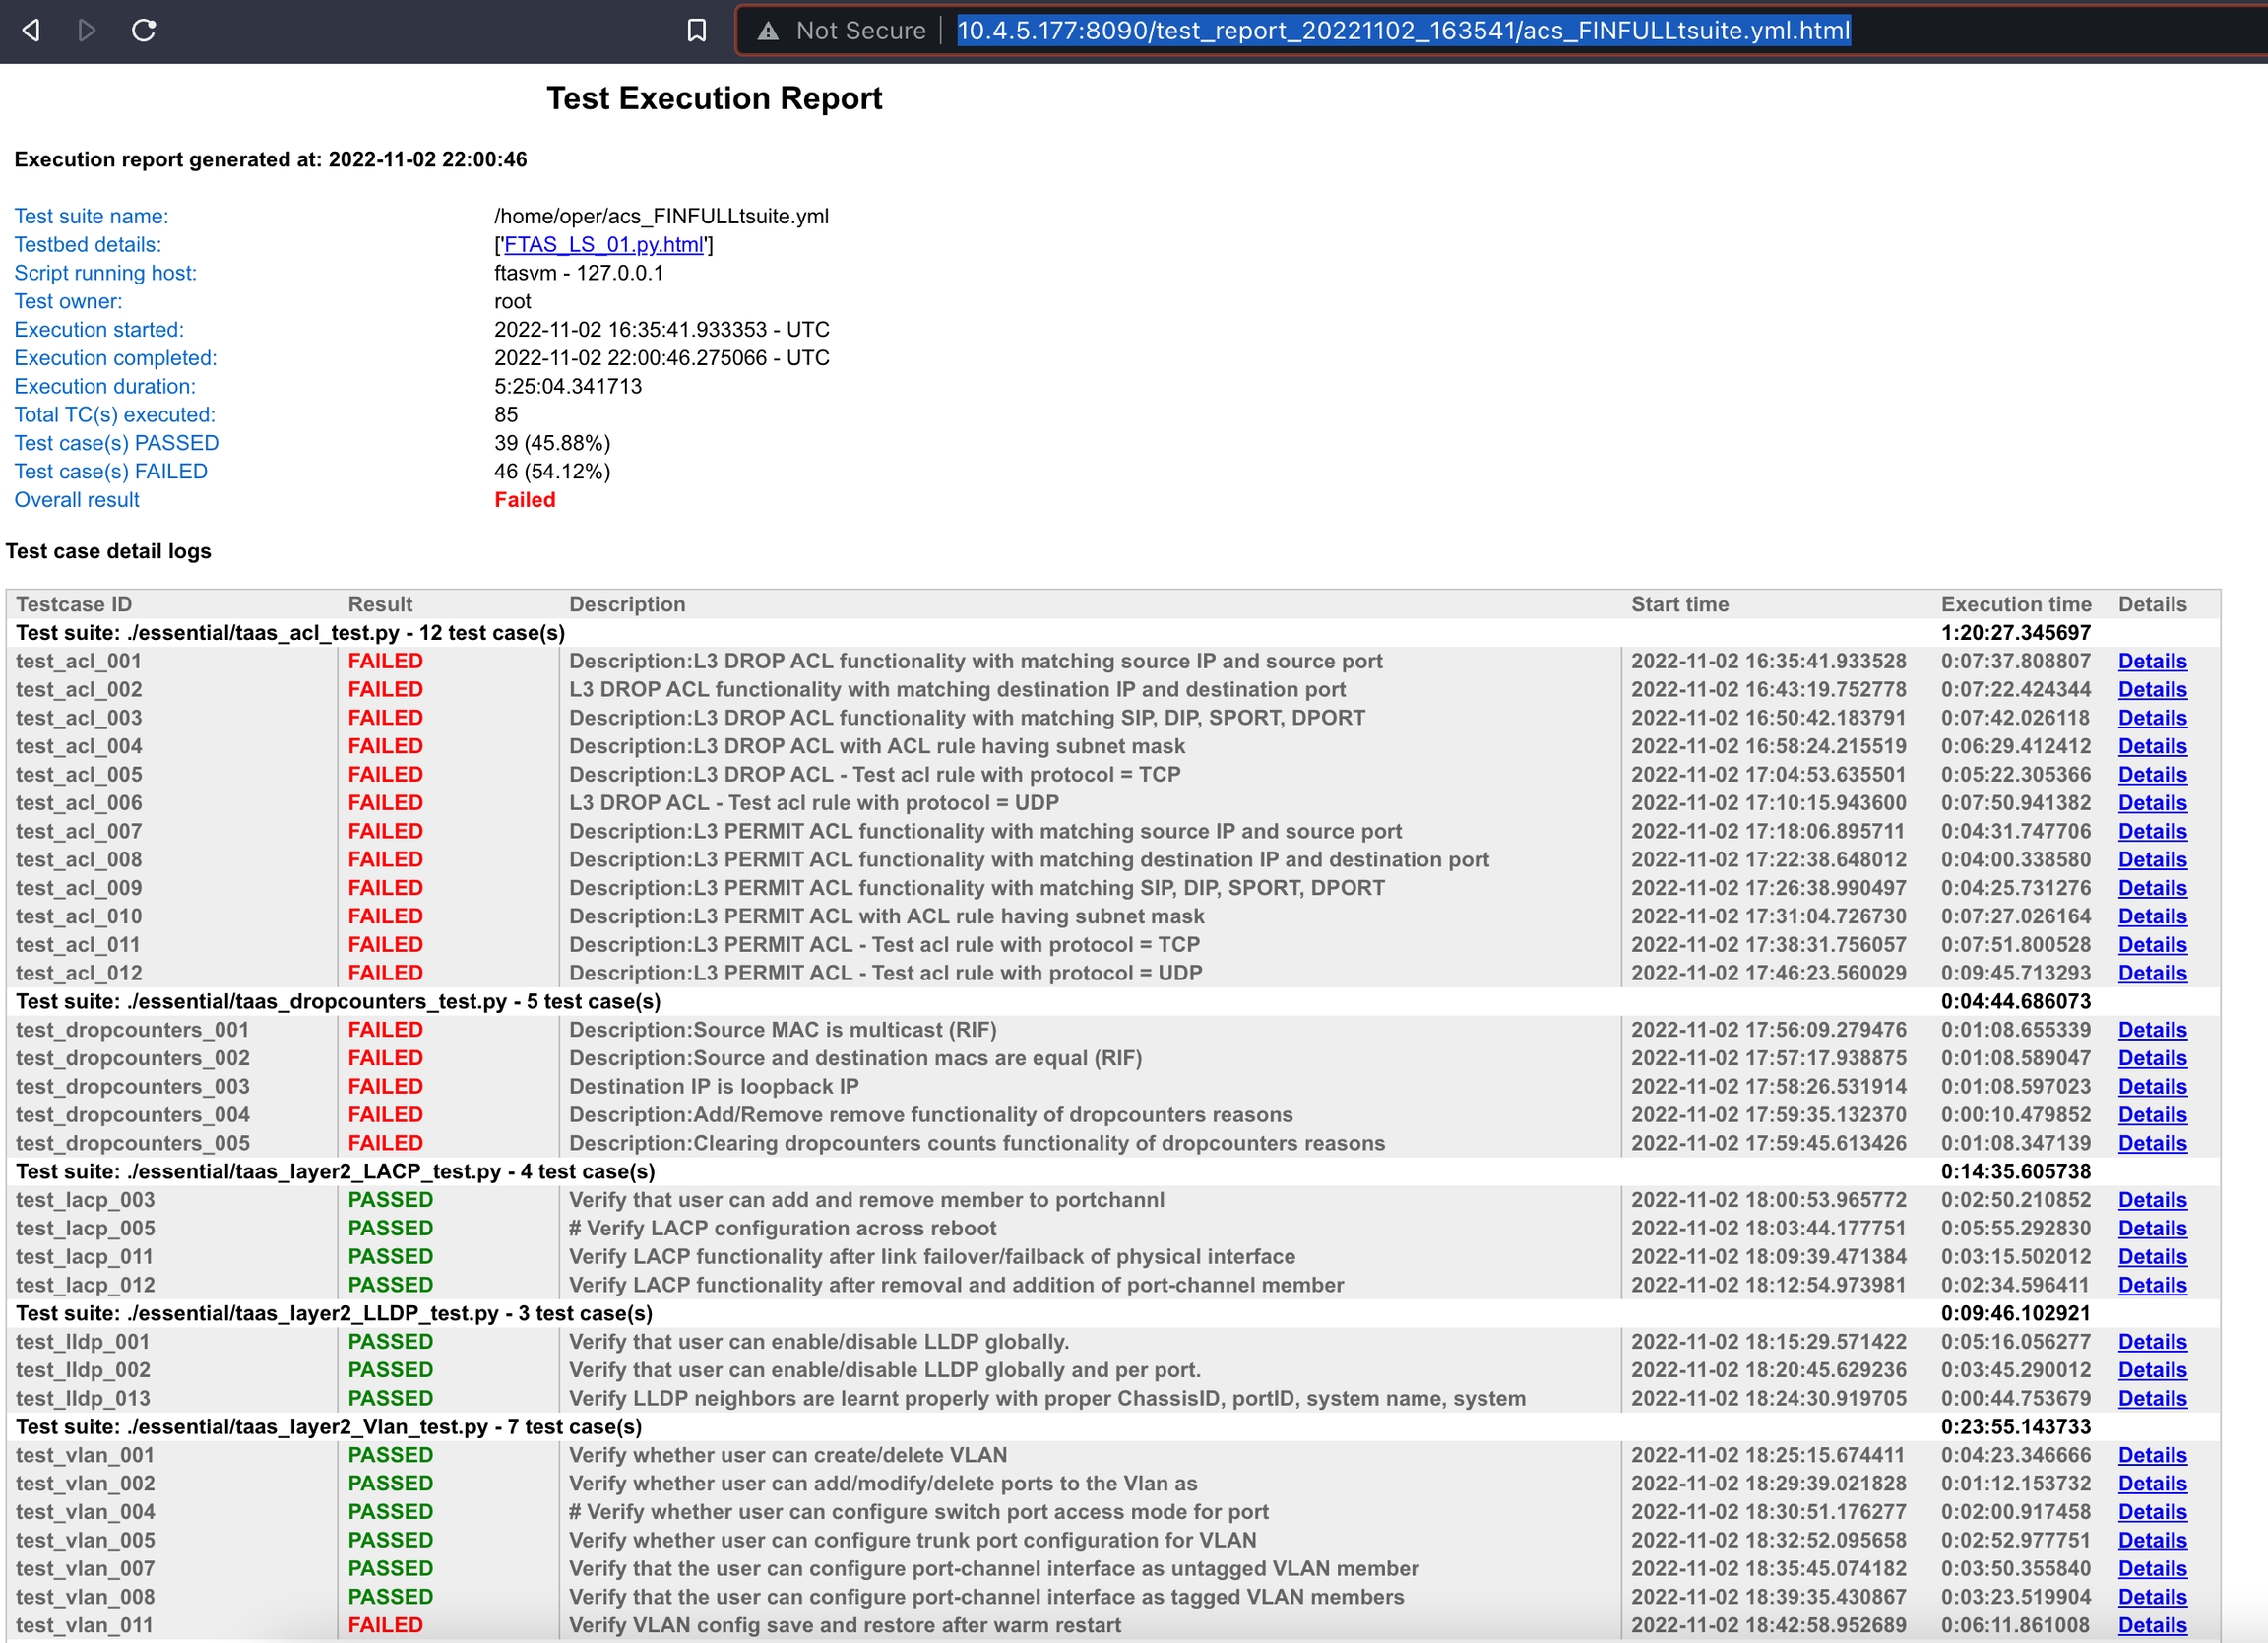Open Details for test_dropcounters_004
The height and width of the screenshot is (1643, 2268).
click(2151, 1115)
